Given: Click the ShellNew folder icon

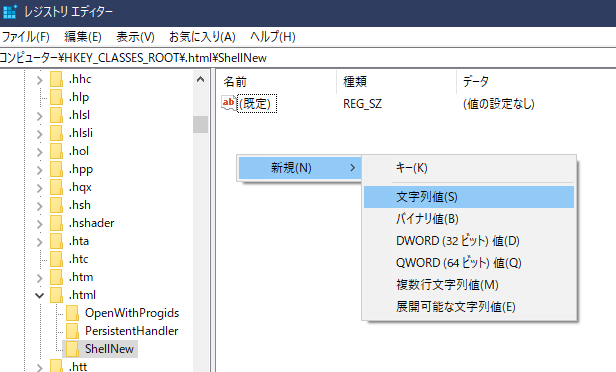Looking at the screenshot, I should (72, 349).
